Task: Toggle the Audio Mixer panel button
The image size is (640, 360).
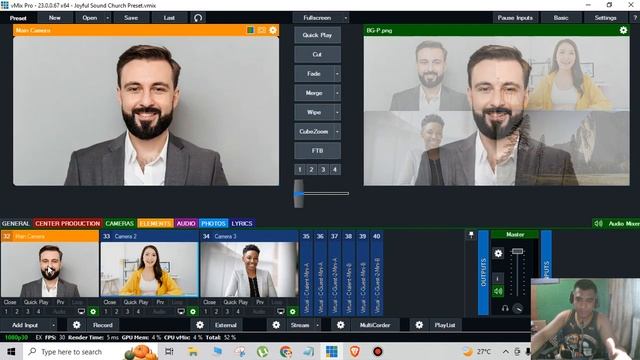Action: point(616,223)
